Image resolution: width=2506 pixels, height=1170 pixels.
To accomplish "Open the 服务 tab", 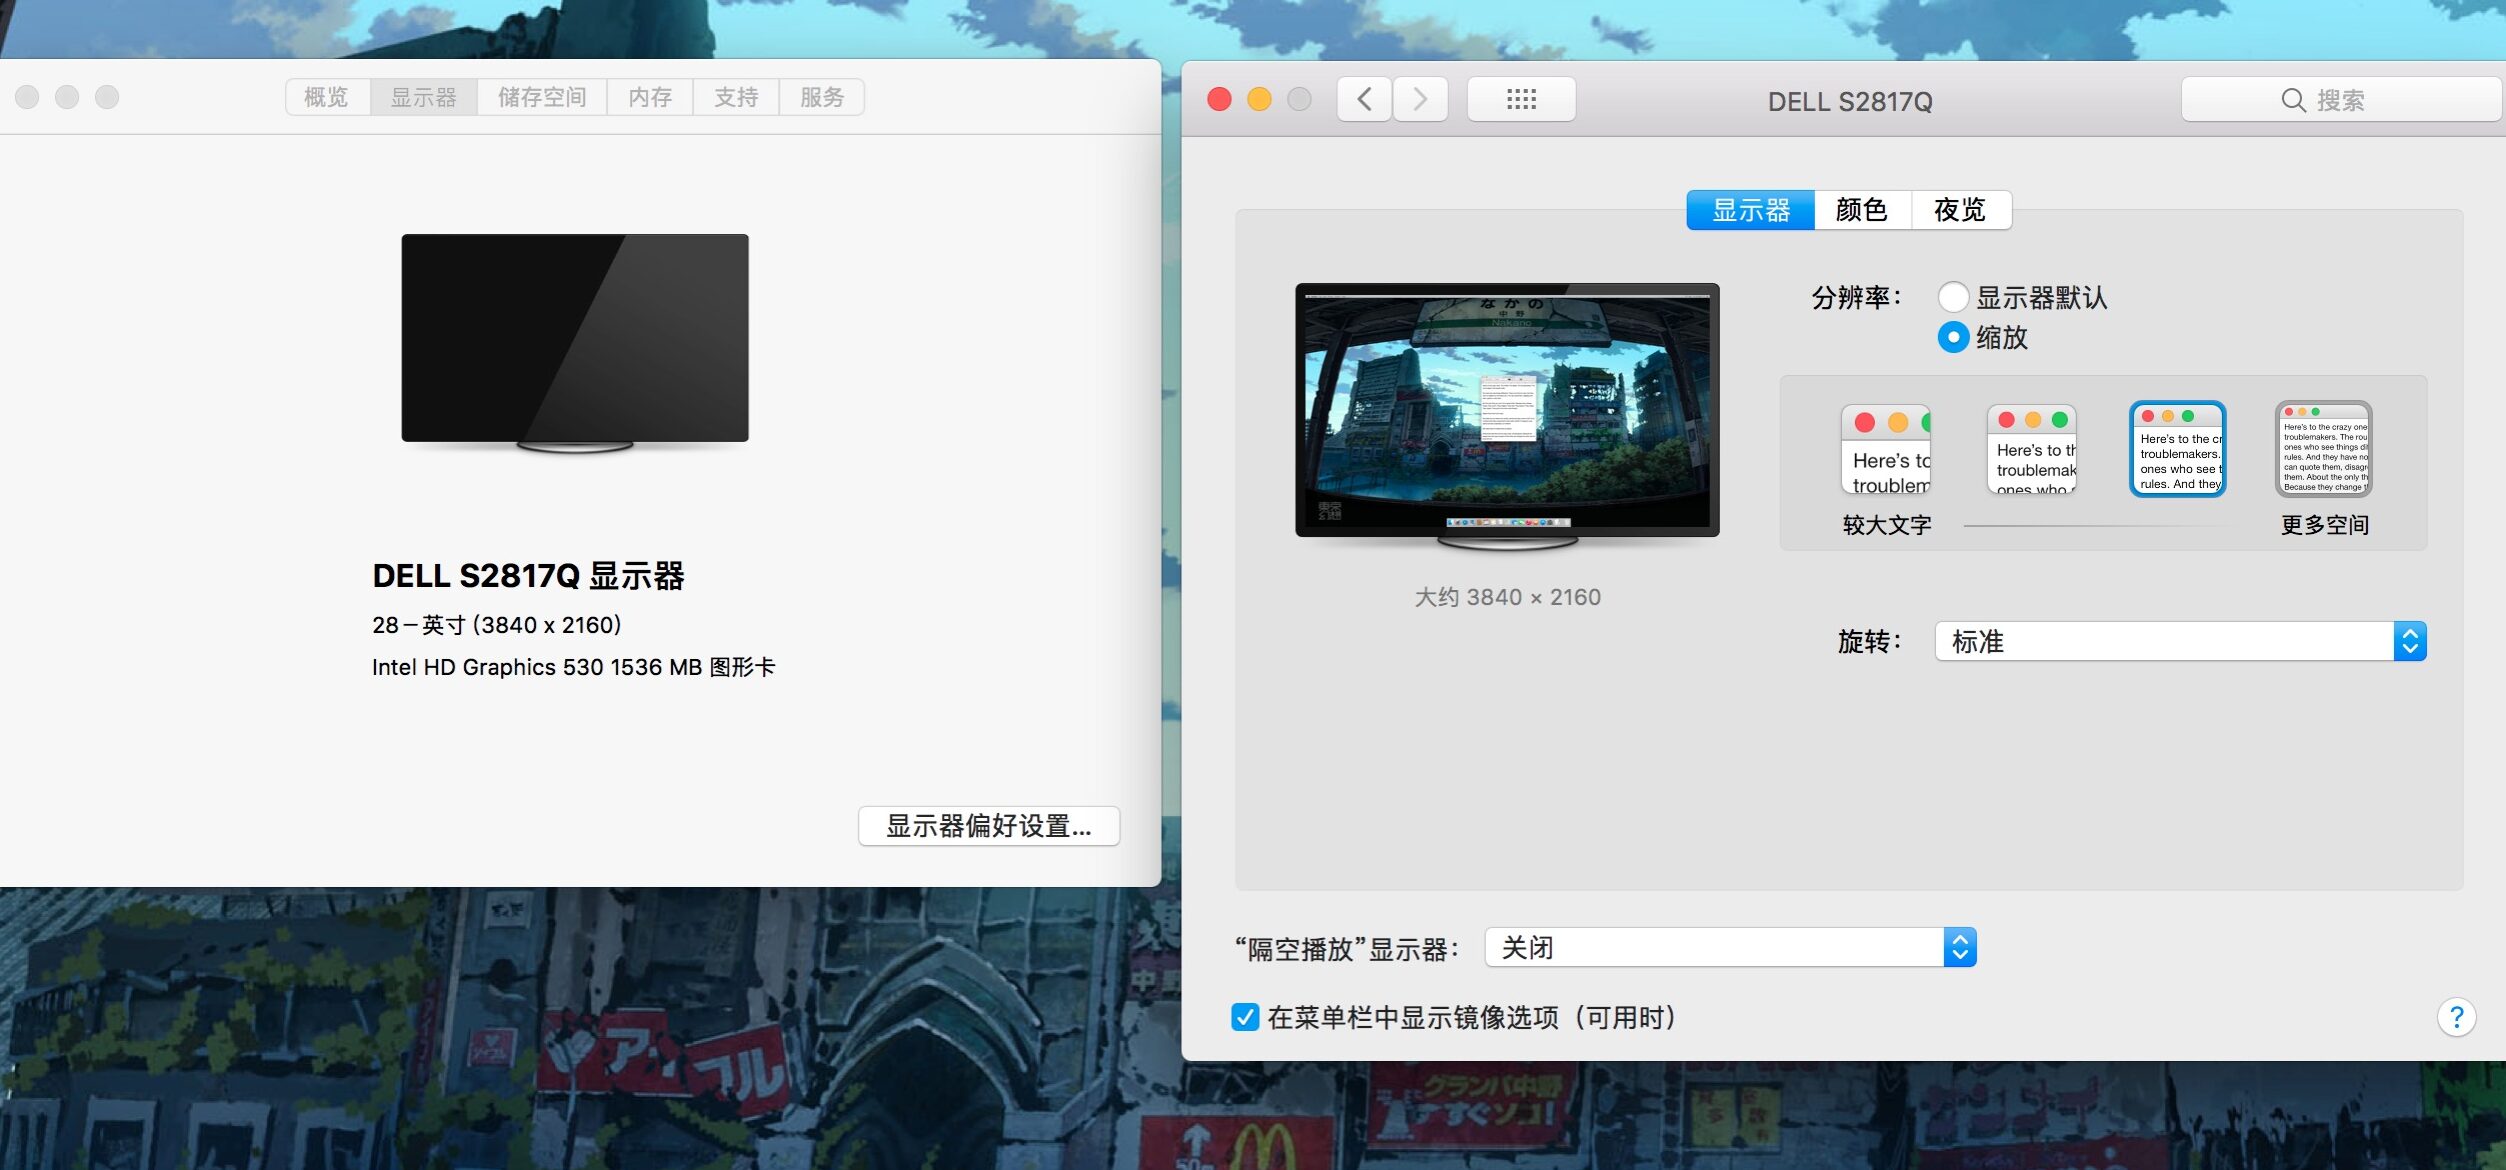I will (822, 97).
